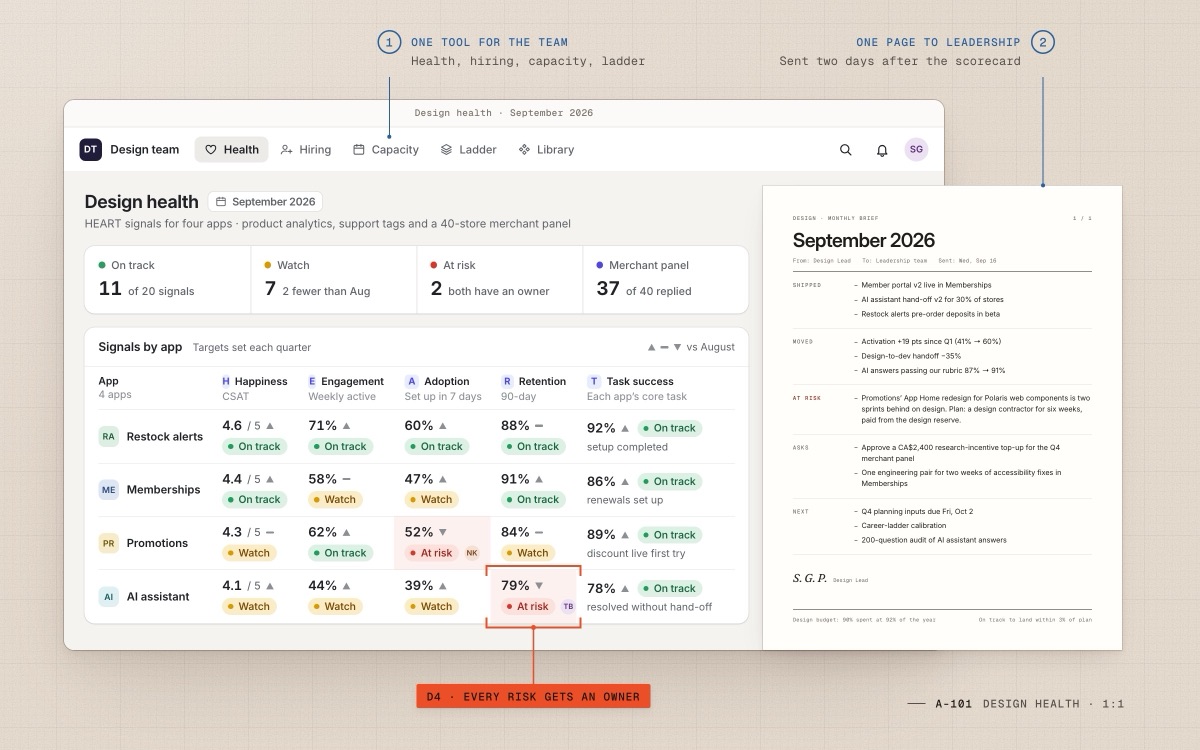This screenshot has width=1200, height=750.
Task: Open notifications bell
Action: coord(882,150)
